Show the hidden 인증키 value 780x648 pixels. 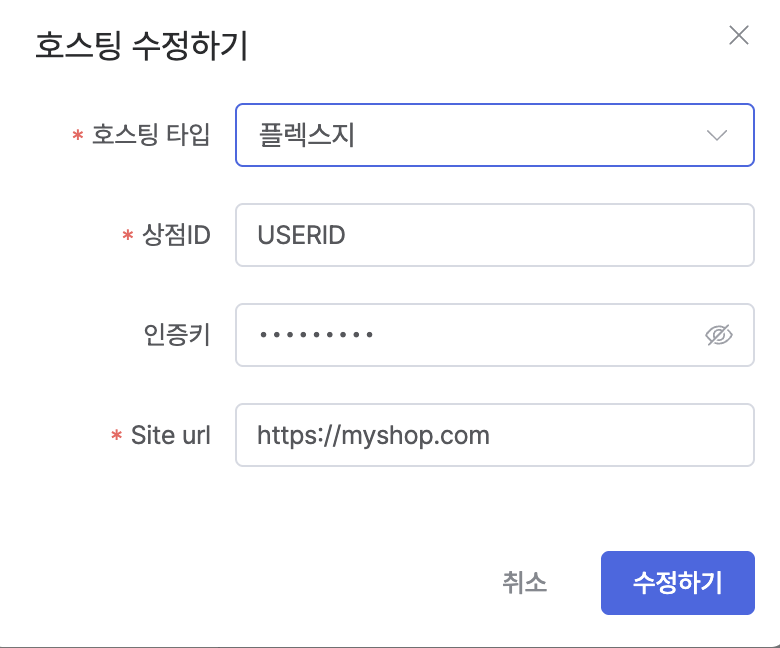click(x=718, y=335)
